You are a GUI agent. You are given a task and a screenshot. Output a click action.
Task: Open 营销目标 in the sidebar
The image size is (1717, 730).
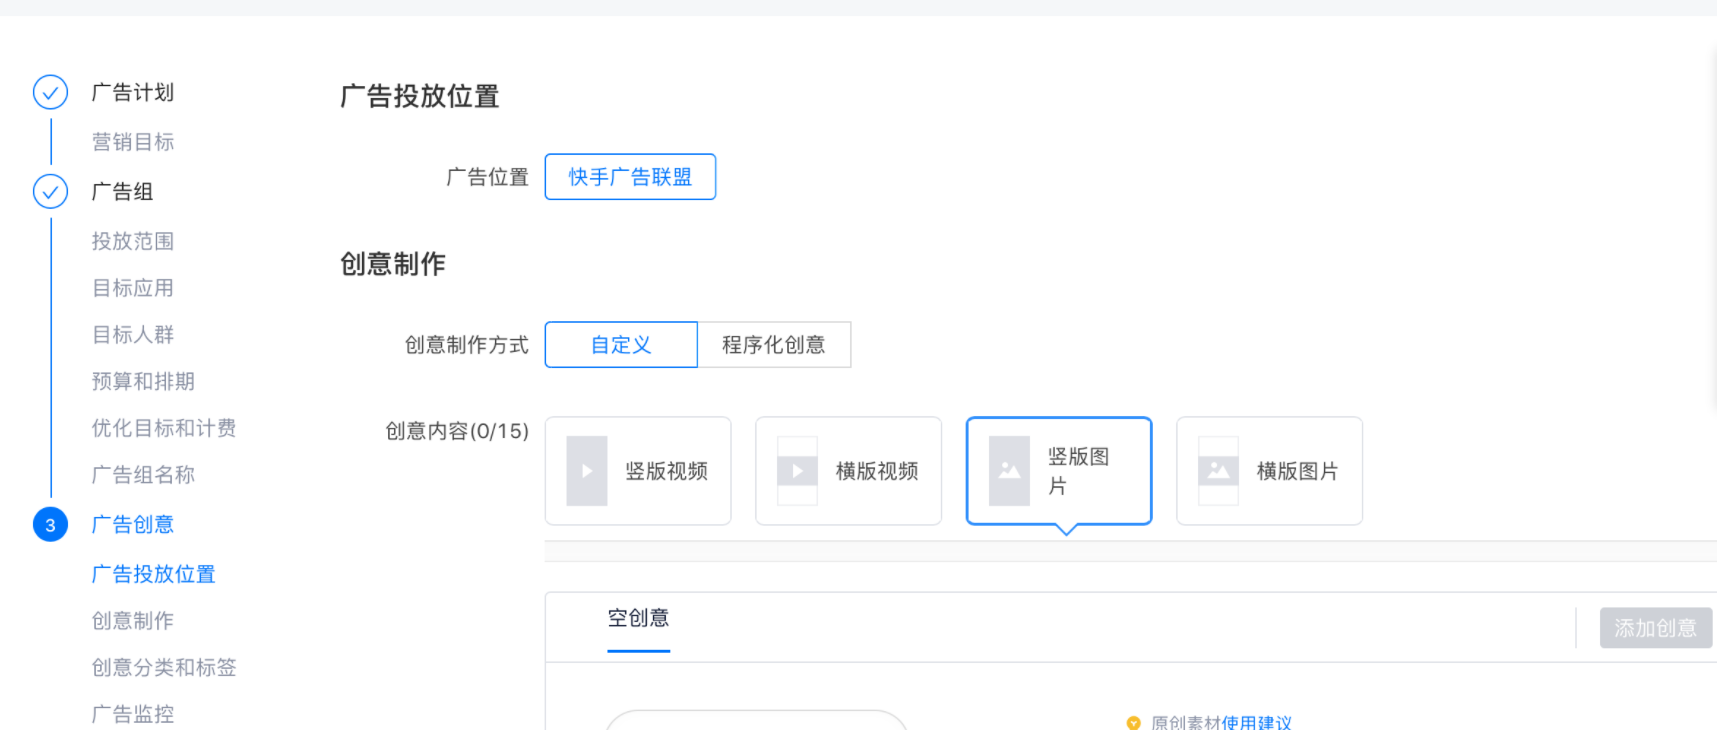(x=133, y=142)
